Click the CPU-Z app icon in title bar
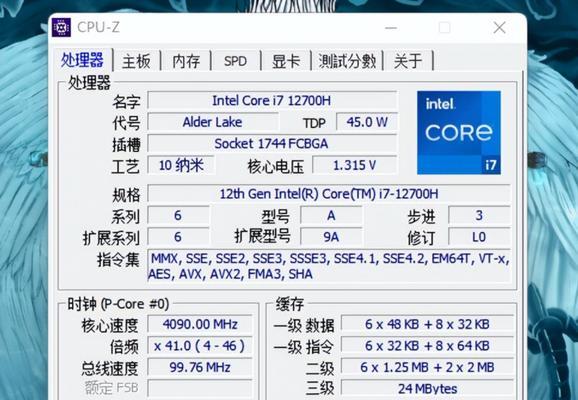 [61, 27]
